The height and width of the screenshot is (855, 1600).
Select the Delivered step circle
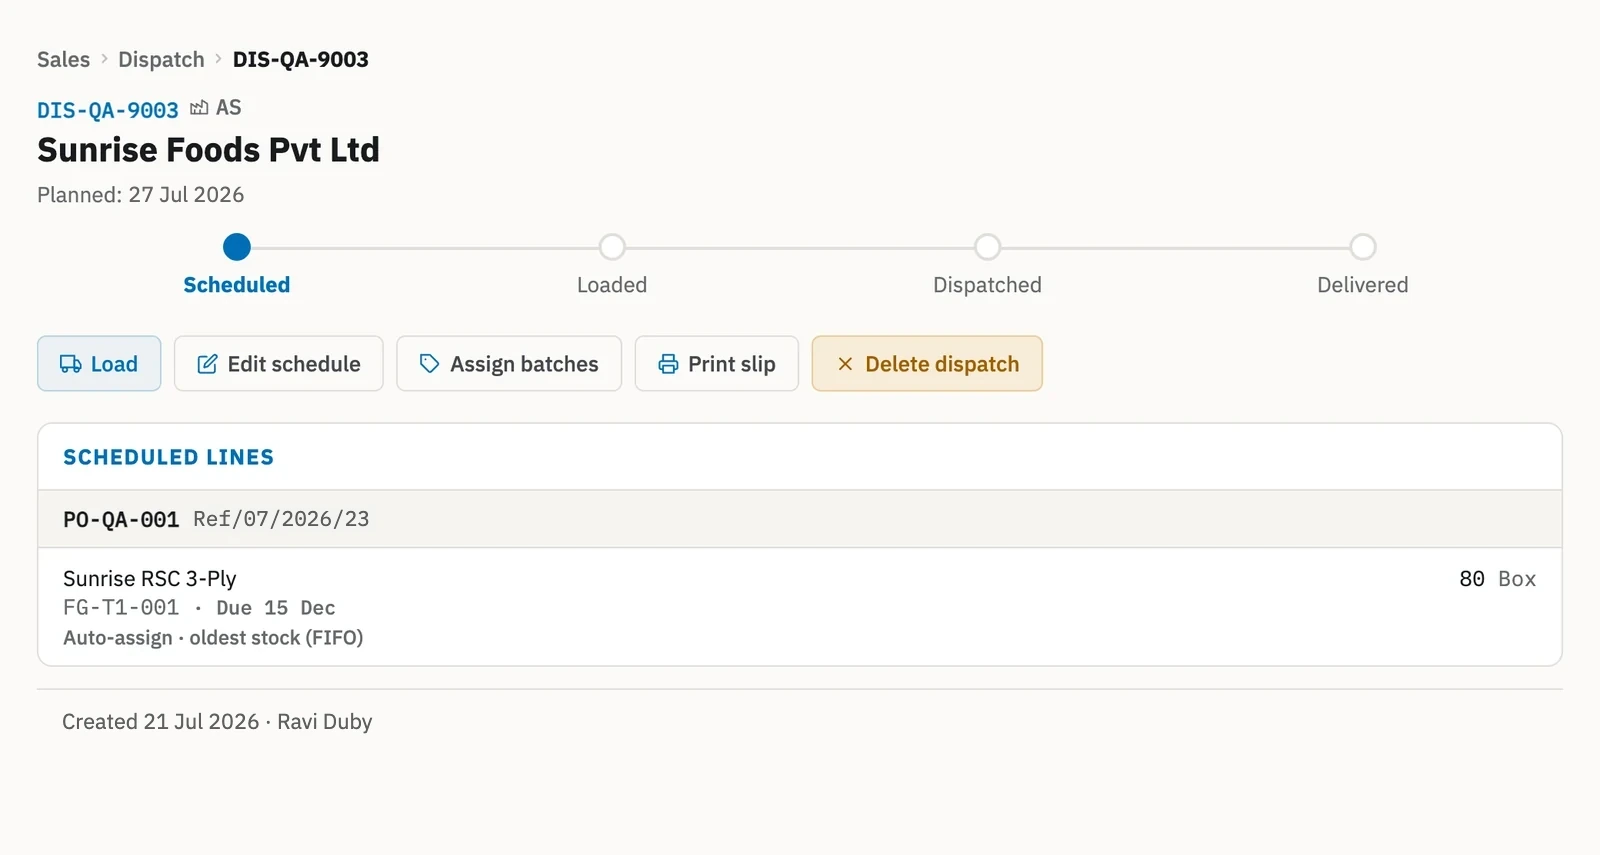click(1363, 247)
